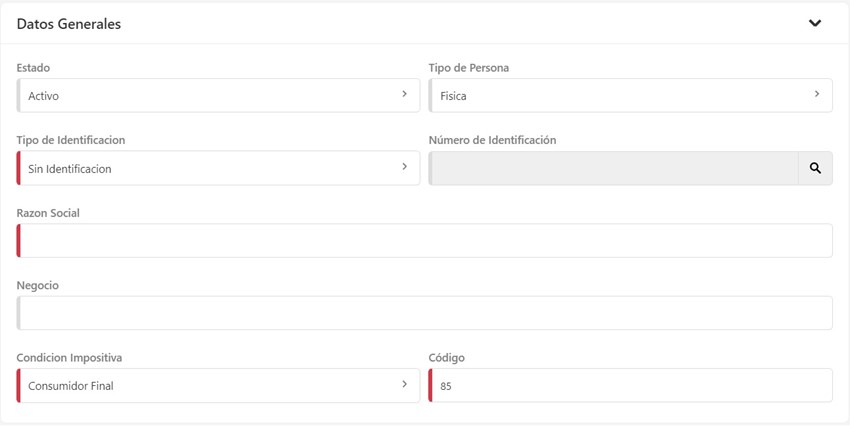
Task: Click the Datos Generales section title
Action: point(69,24)
